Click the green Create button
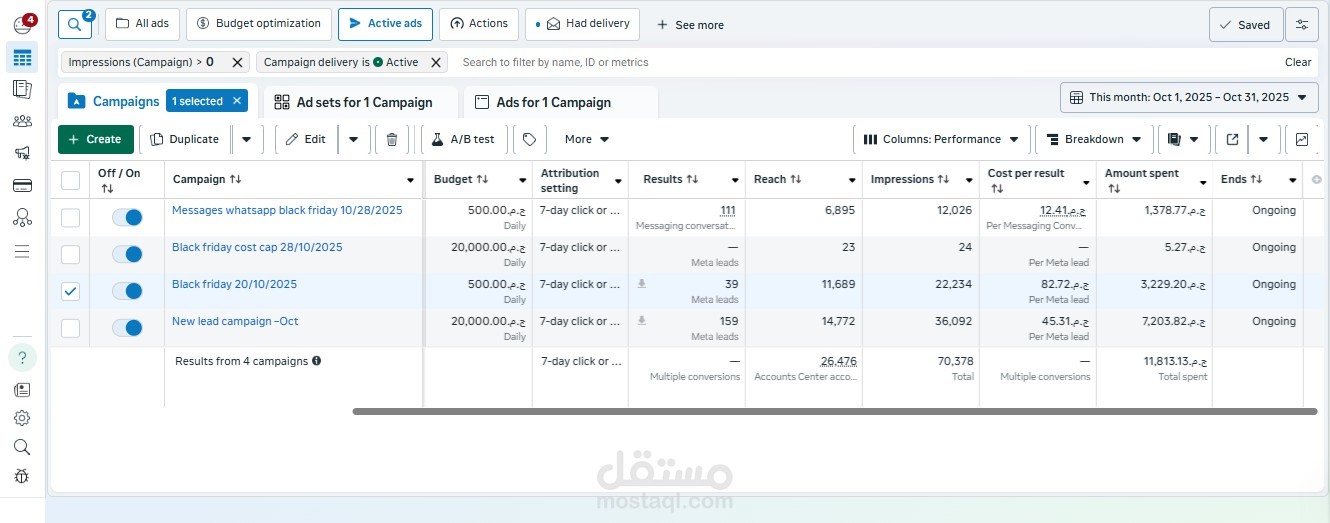Viewport: 1330px width, 523px height. [95, 139]
